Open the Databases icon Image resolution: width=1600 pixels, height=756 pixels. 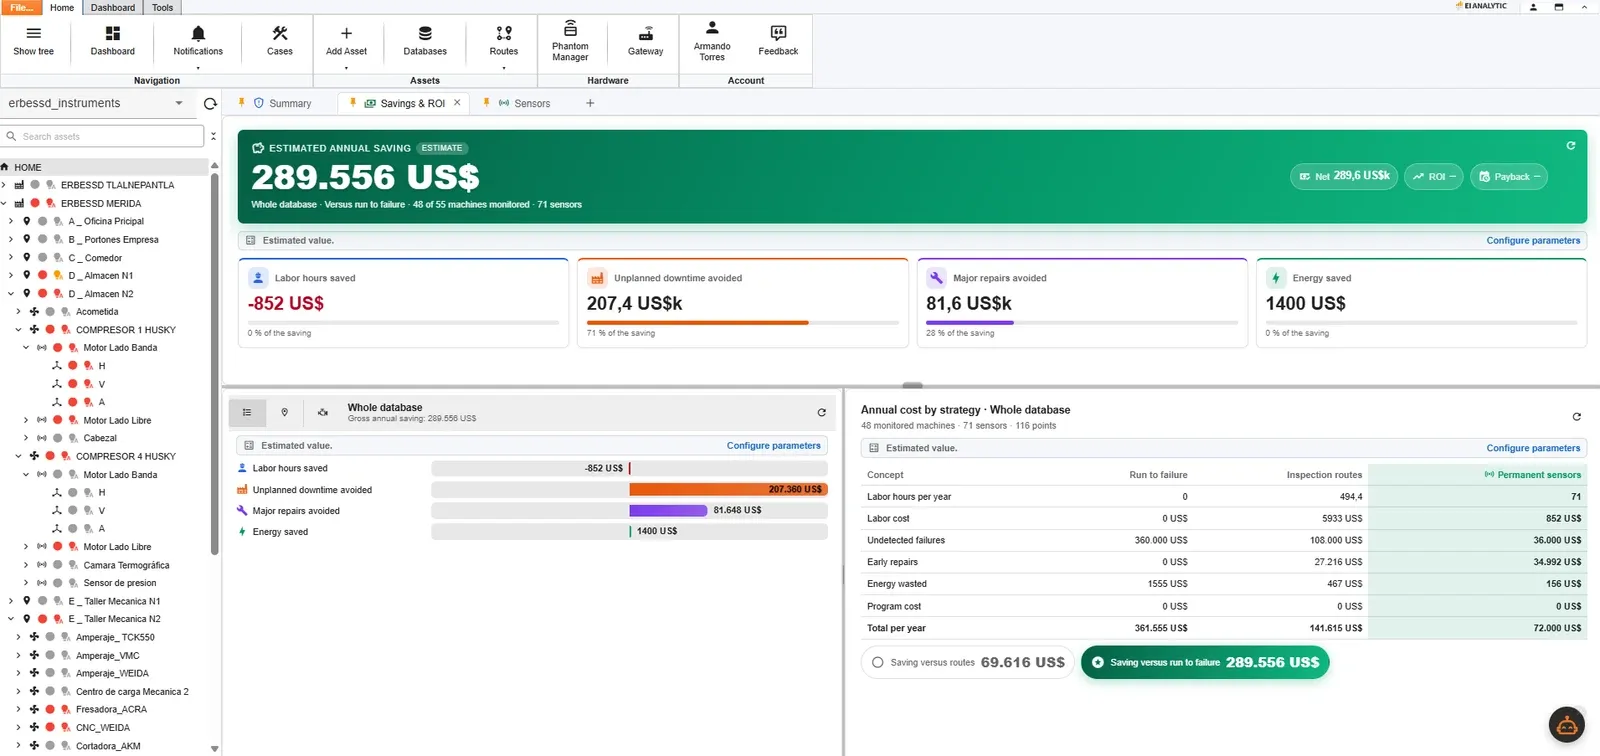tap(425, 40)
